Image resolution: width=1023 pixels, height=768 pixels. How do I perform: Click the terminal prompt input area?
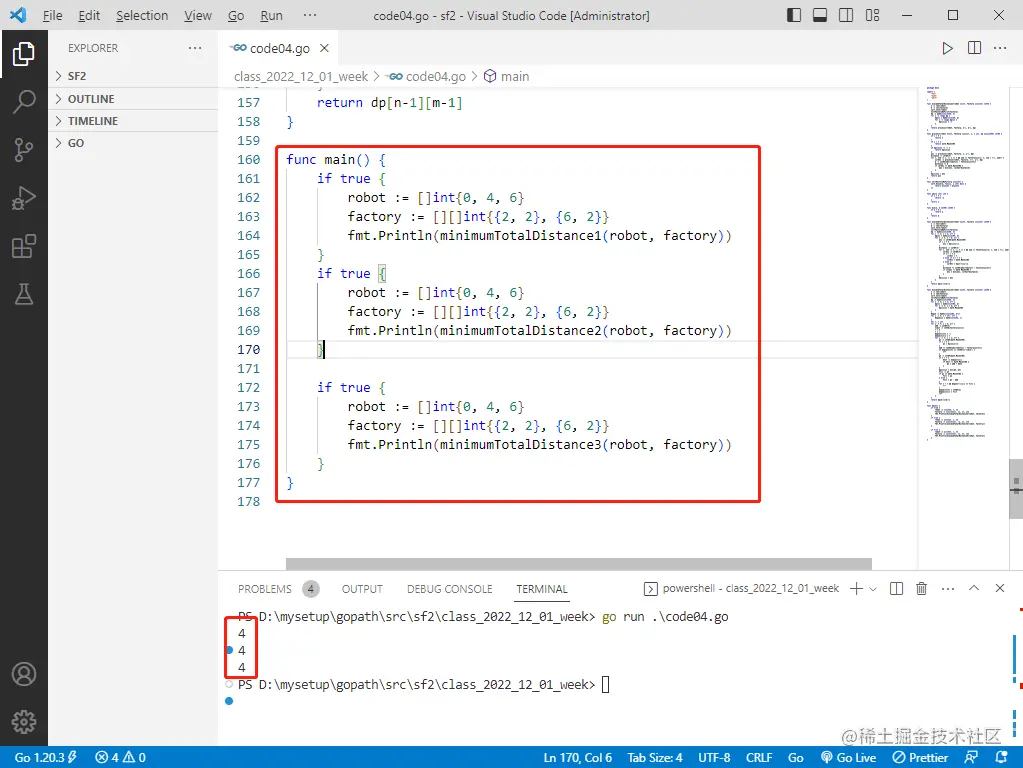tap(605, 684)
